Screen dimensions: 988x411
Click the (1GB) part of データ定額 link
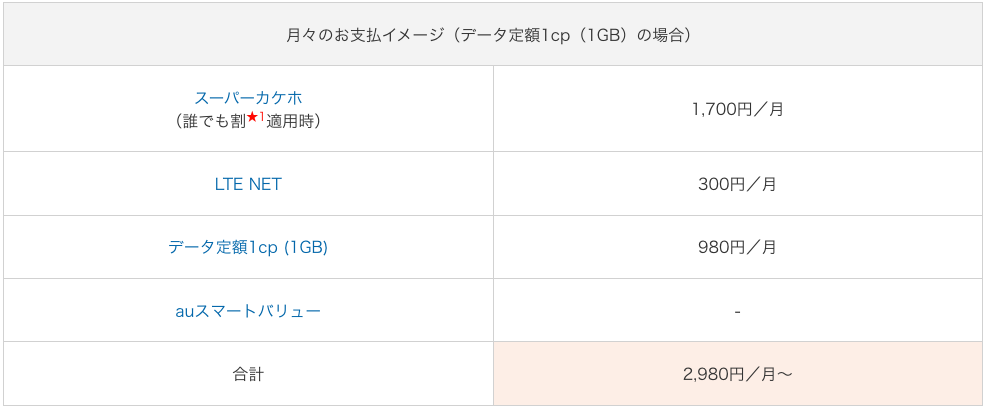[x=305, y=248]
